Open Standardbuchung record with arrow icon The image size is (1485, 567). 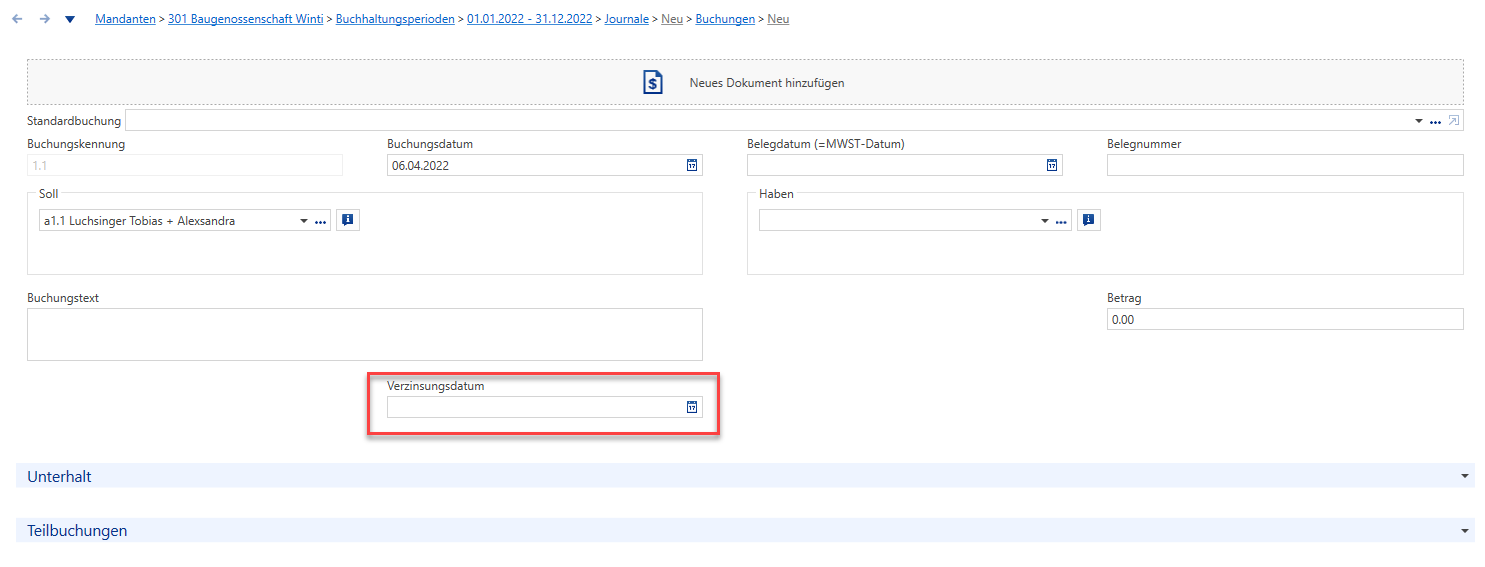click(1454, 121)
